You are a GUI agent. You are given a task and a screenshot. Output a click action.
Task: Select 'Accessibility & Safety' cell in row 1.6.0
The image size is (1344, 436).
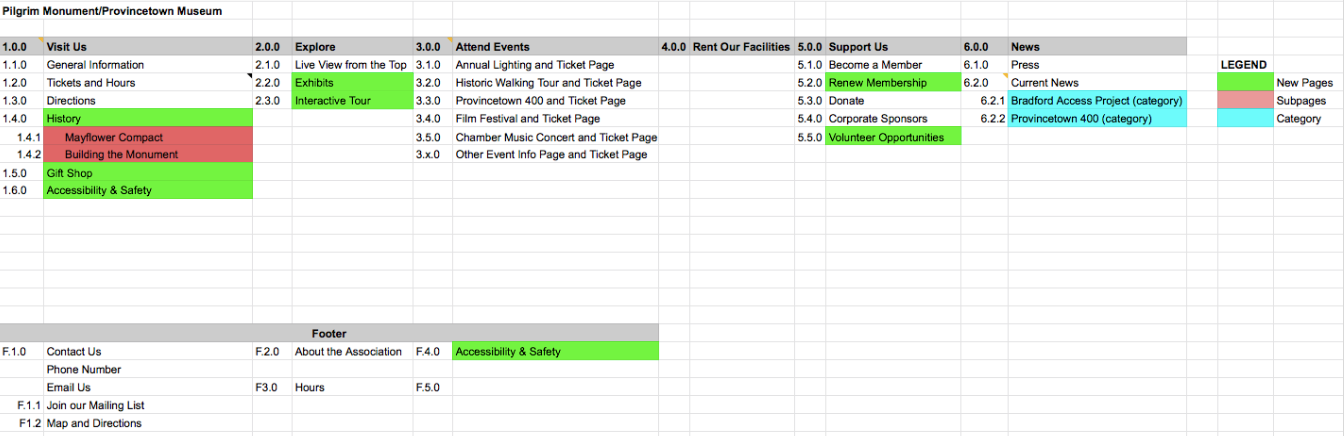pyautogui.click(x=148, y=190)
